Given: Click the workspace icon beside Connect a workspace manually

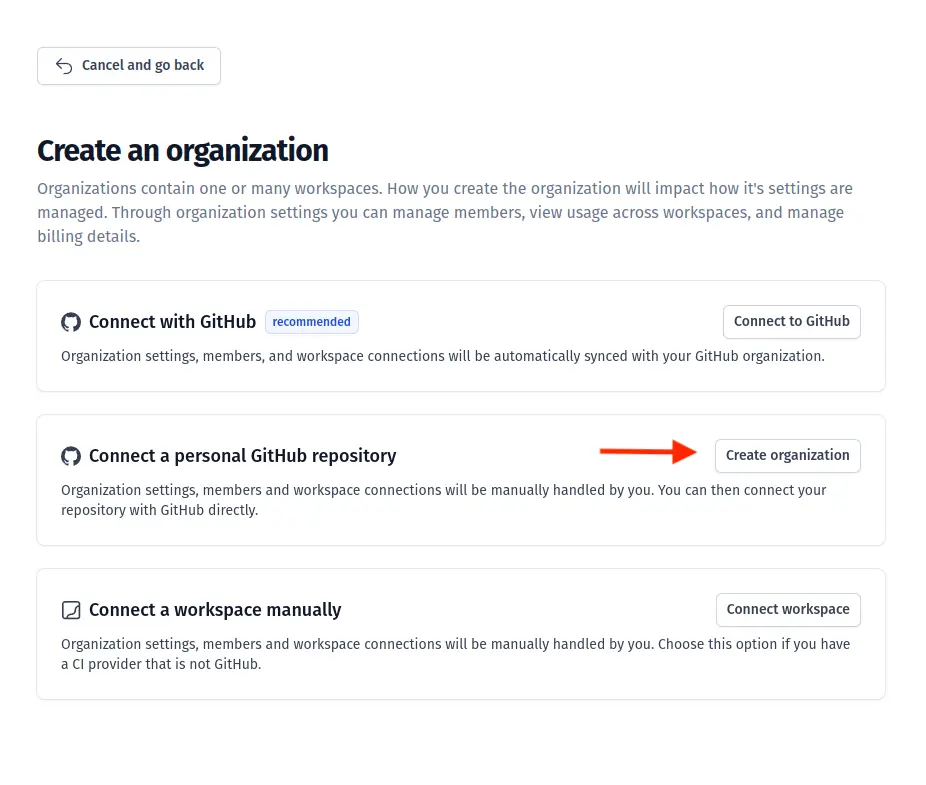Looking at the screenshot, I should click(x=70, y=610).
